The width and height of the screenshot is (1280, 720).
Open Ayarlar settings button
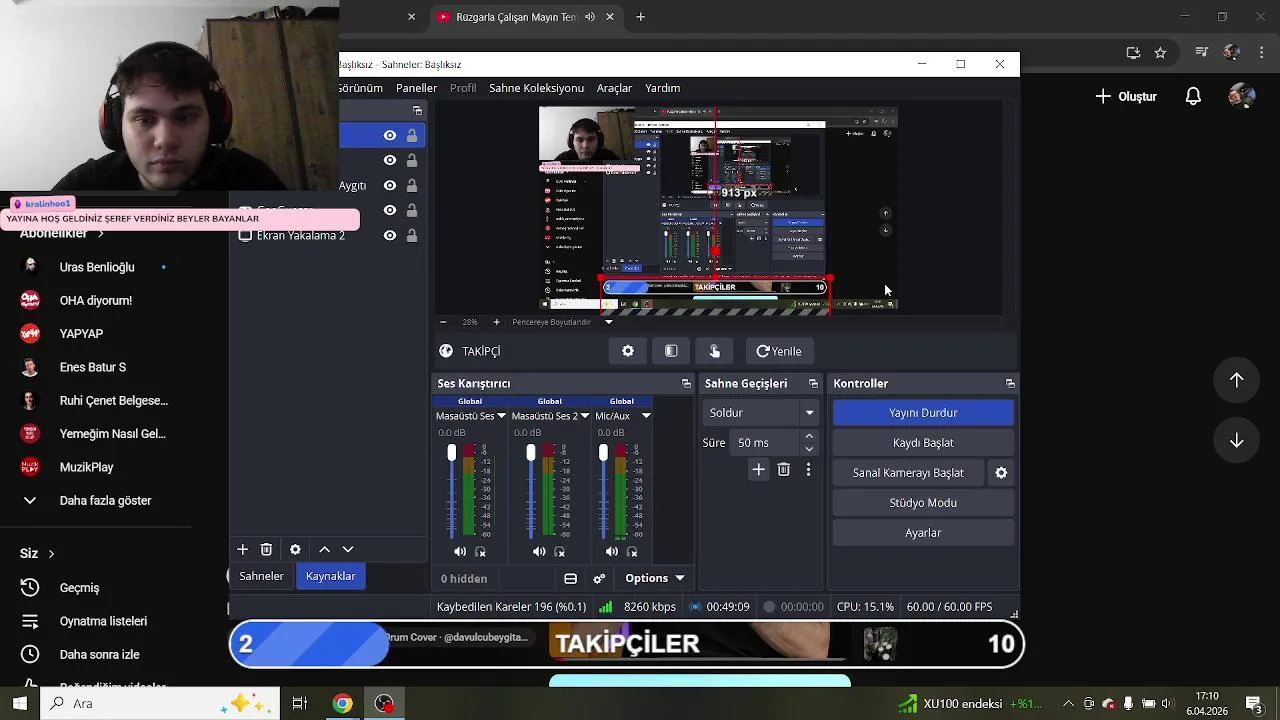(923, 533)
